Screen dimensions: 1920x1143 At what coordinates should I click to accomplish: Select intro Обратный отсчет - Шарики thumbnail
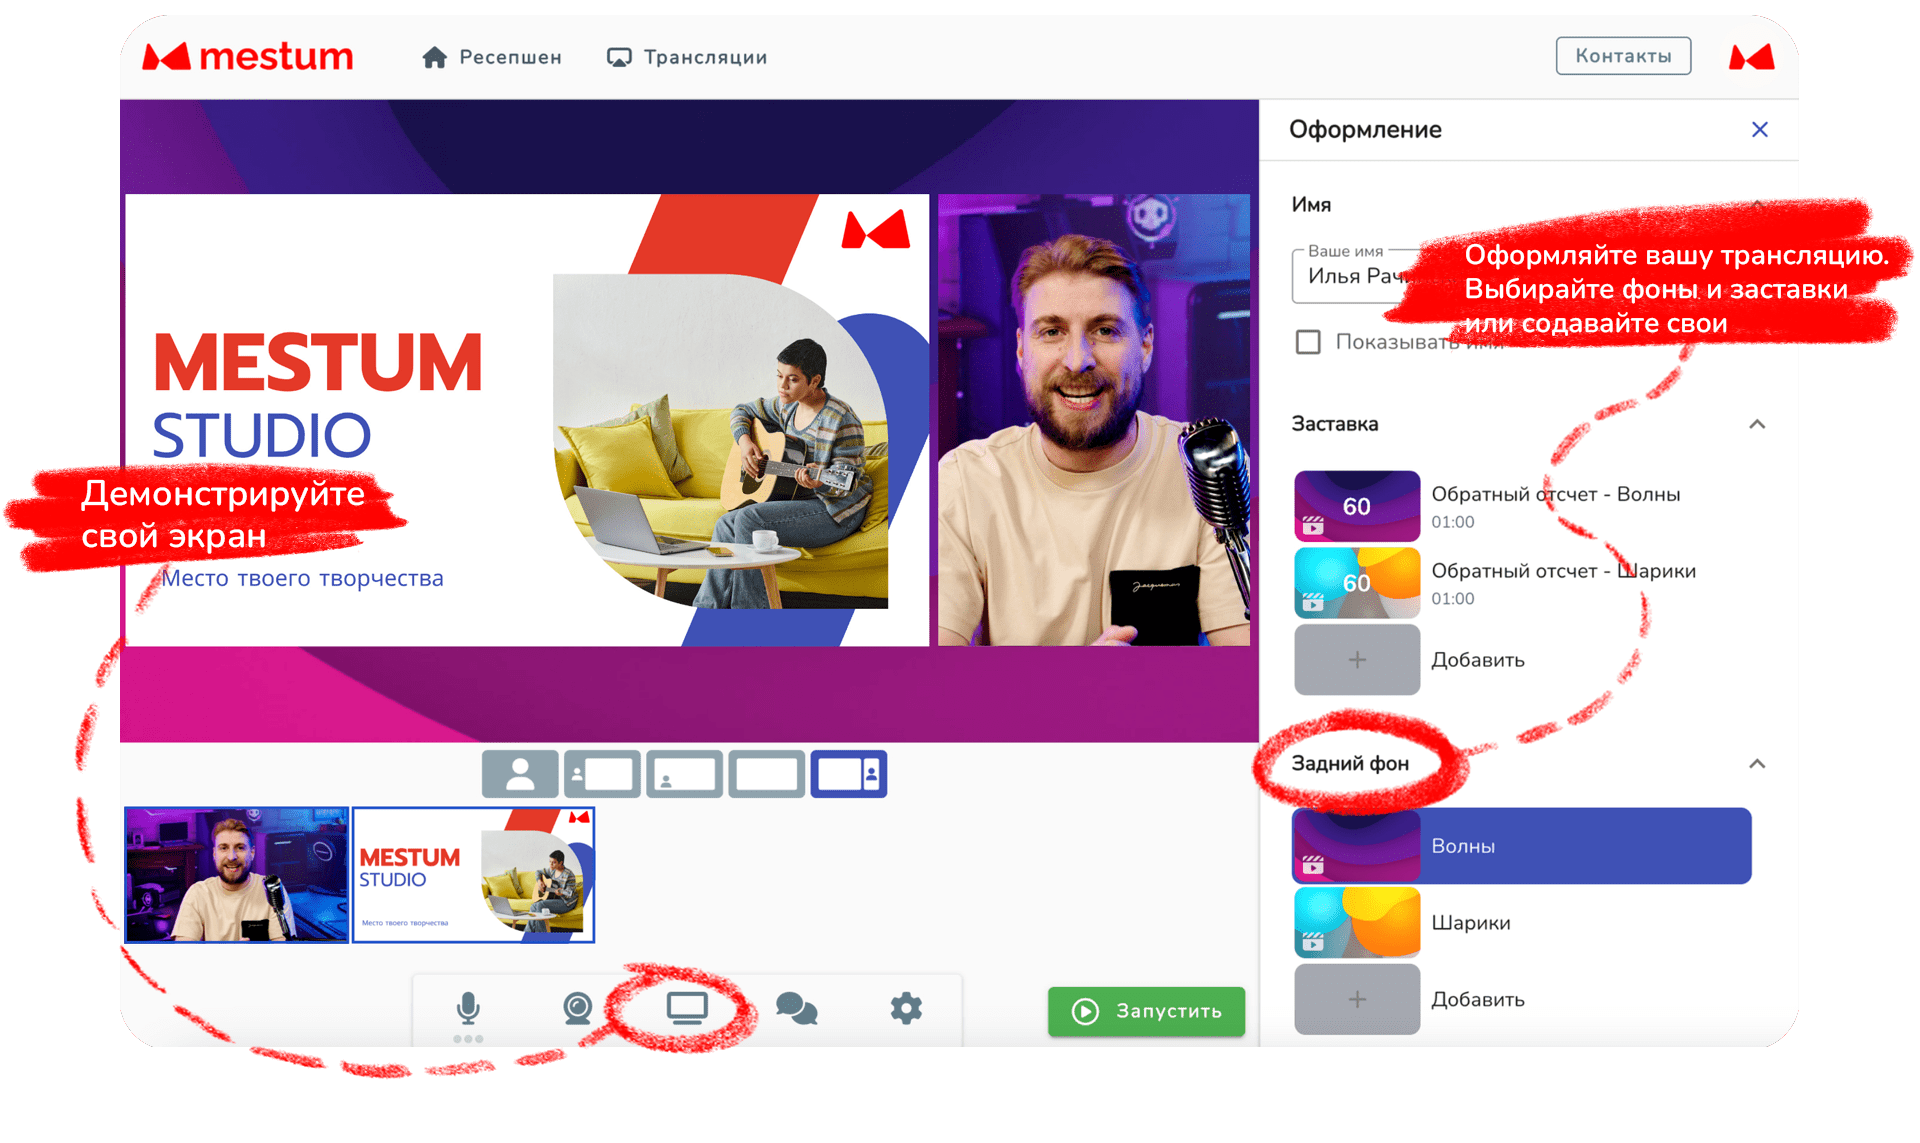(x=1357, y=583)
